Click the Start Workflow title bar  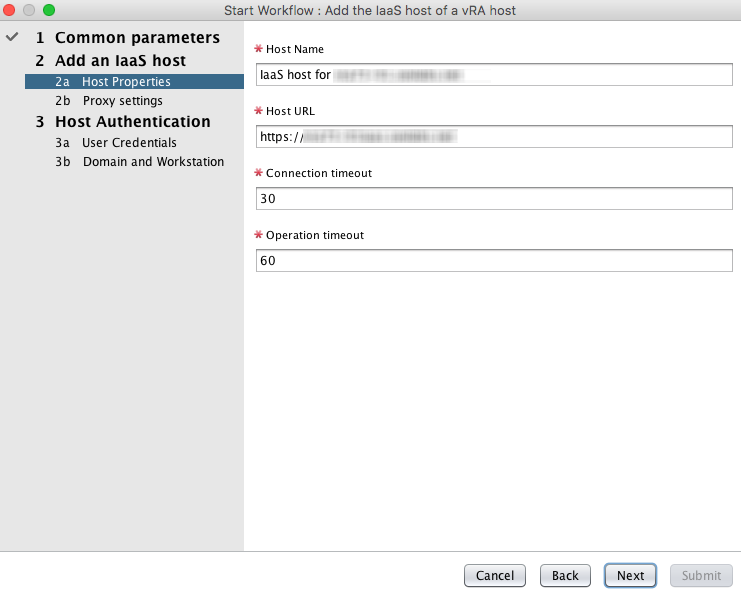point(370,10)
